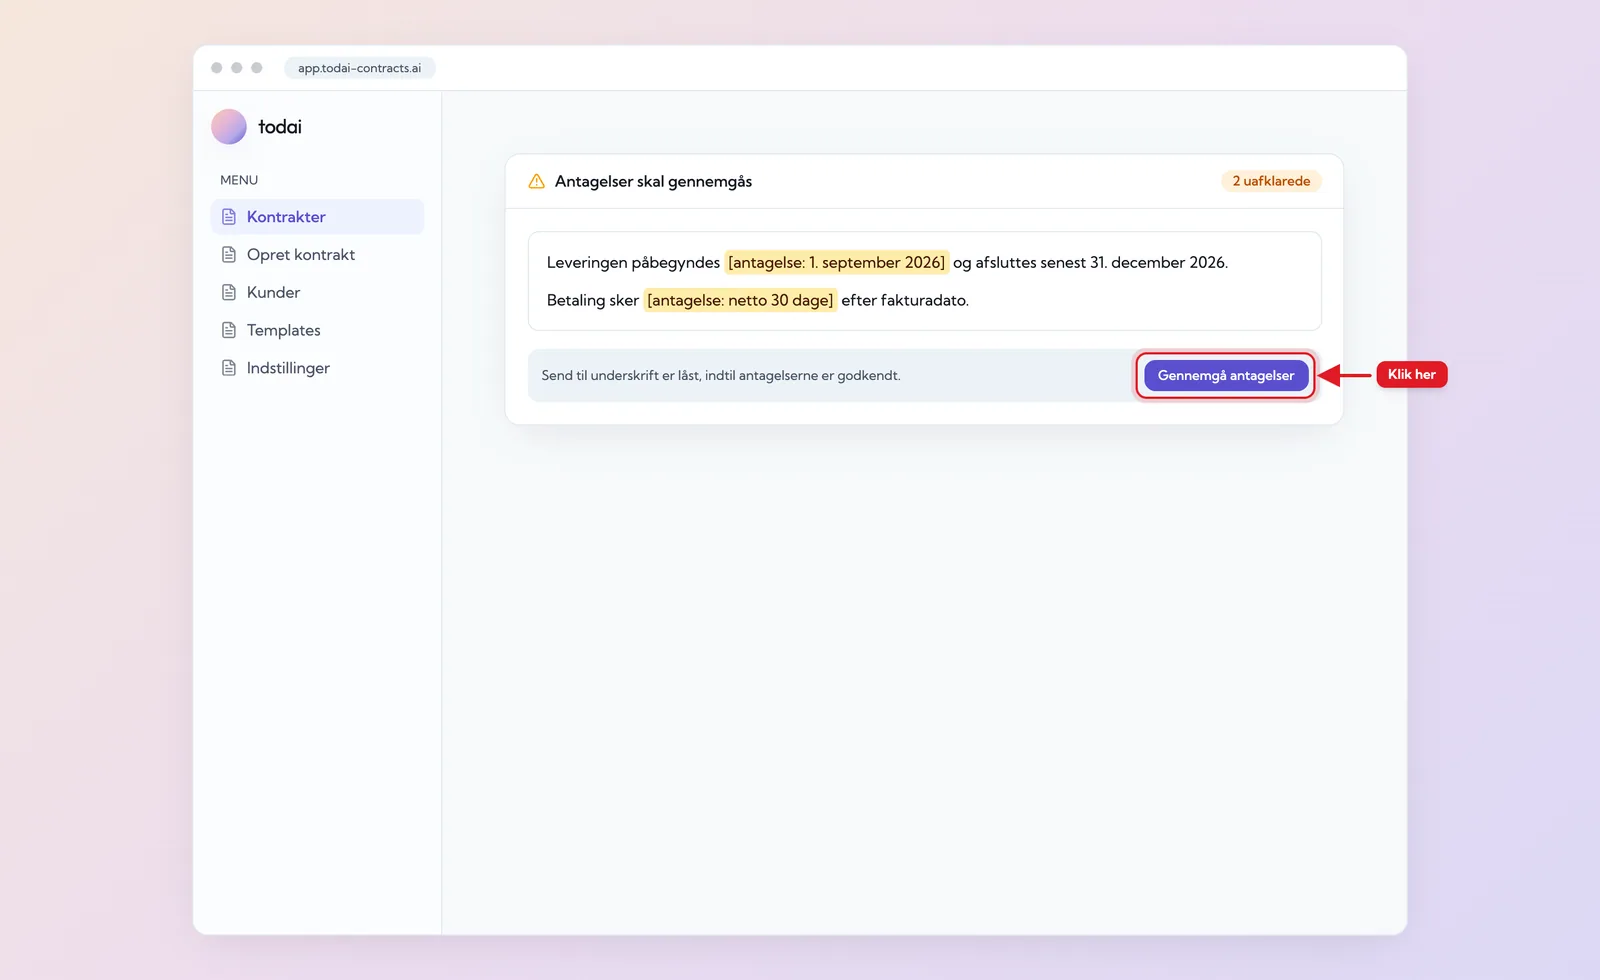Open Indstillinger from the menu
1600x980 pixels.
317,368
